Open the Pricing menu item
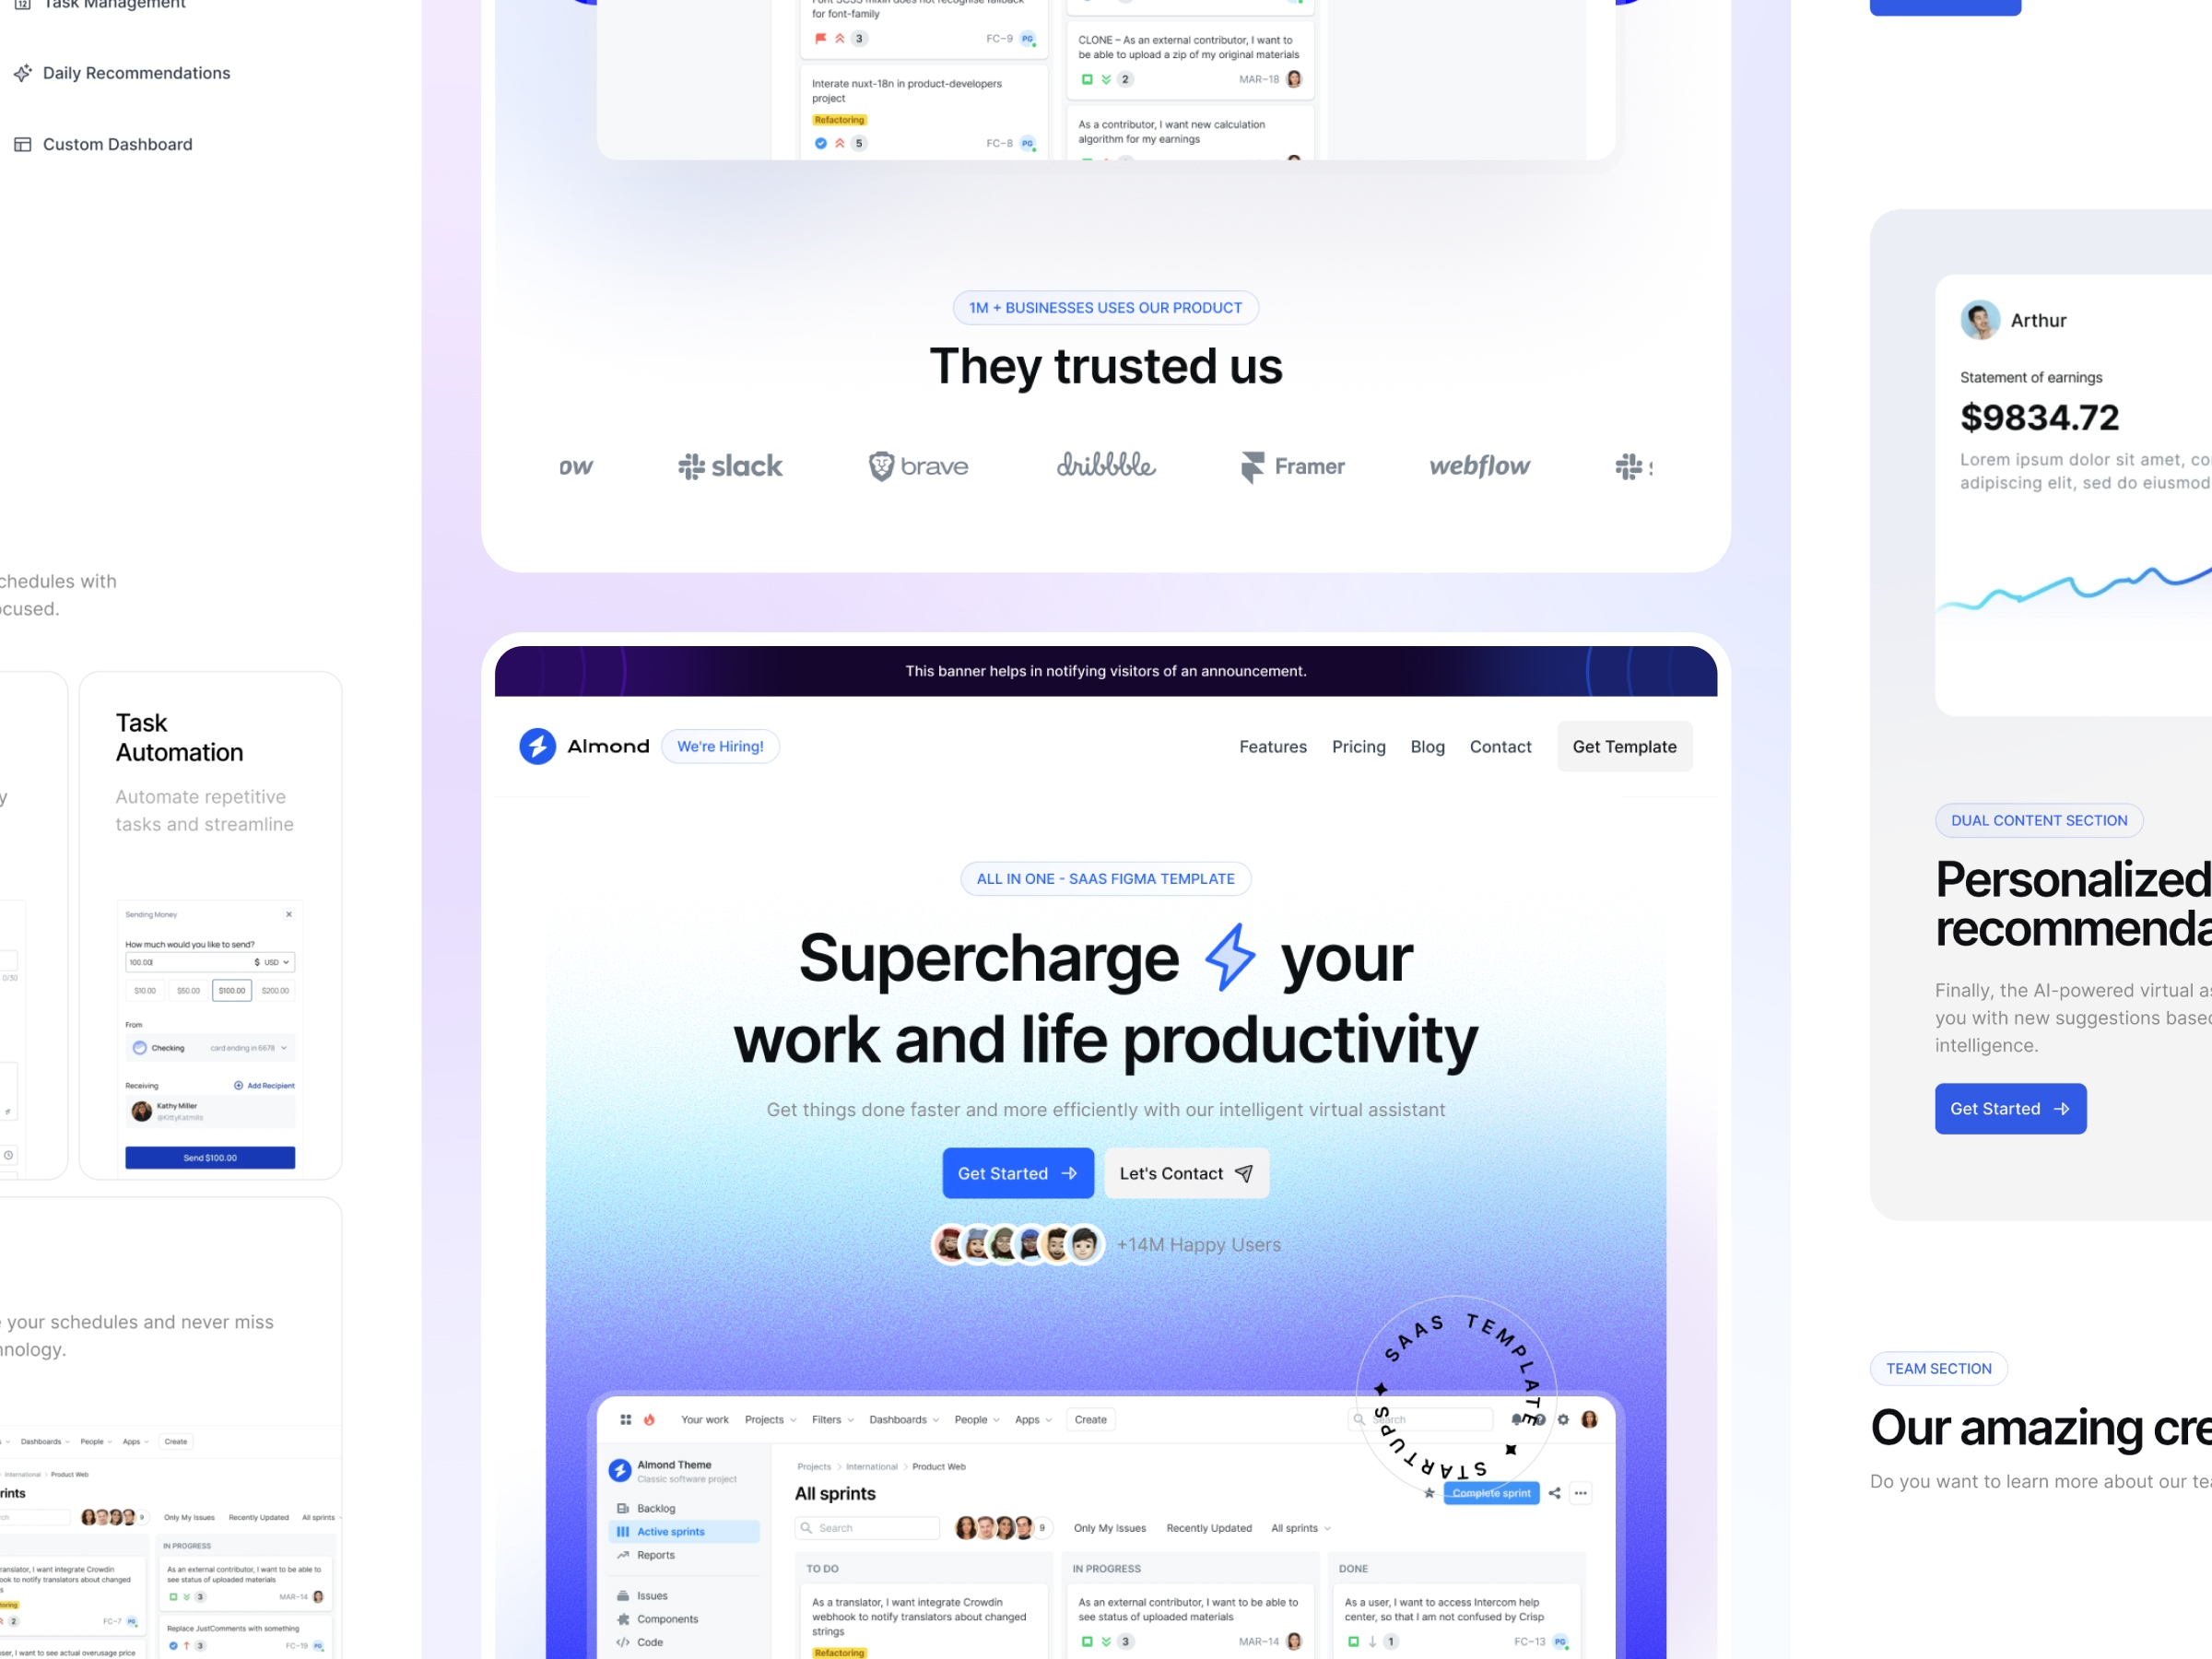 [1359, 746]
